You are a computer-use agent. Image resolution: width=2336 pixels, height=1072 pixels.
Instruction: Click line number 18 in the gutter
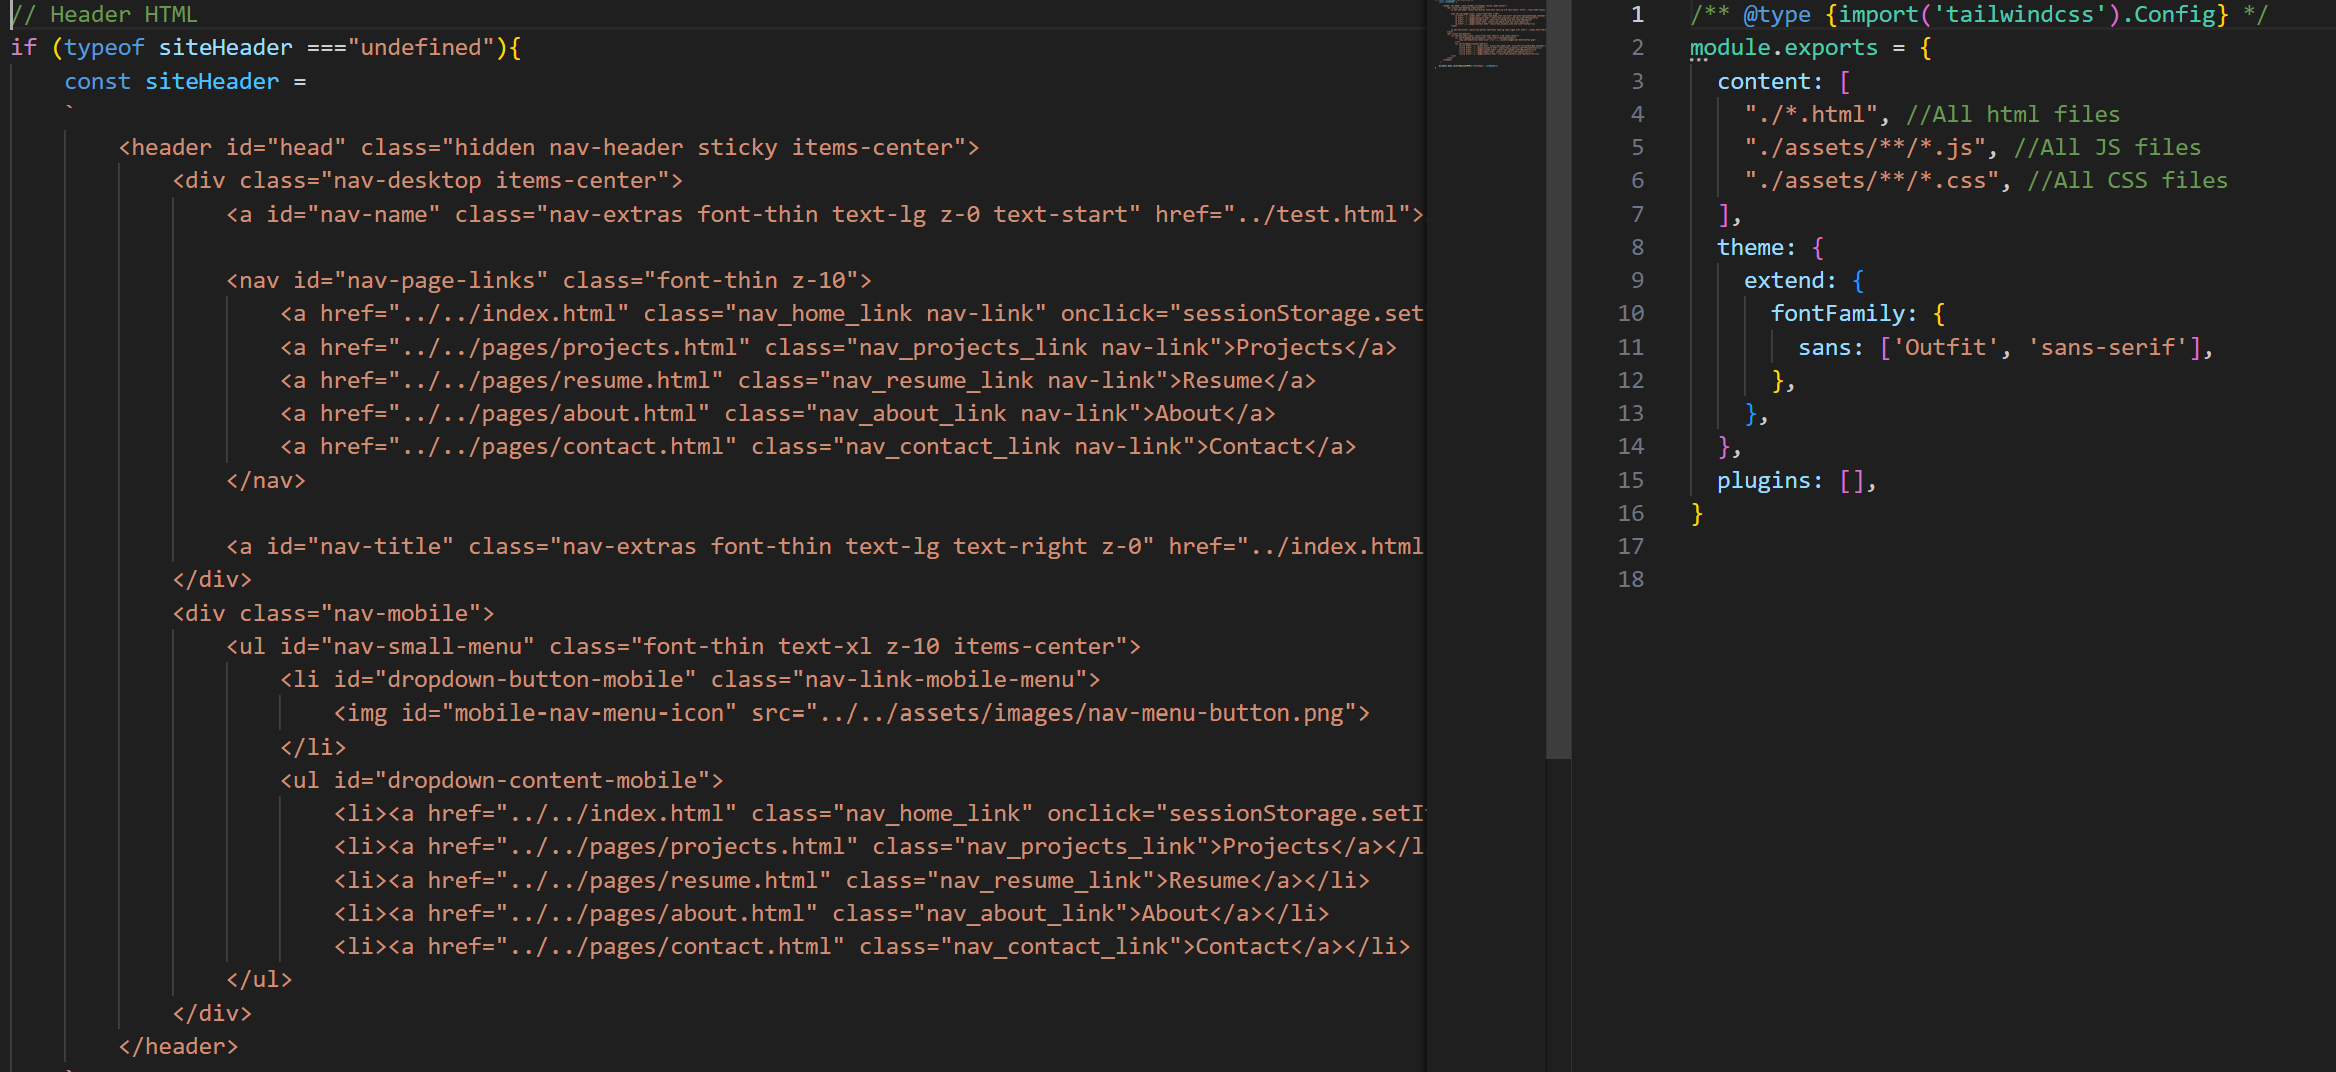pos(1630,579)
